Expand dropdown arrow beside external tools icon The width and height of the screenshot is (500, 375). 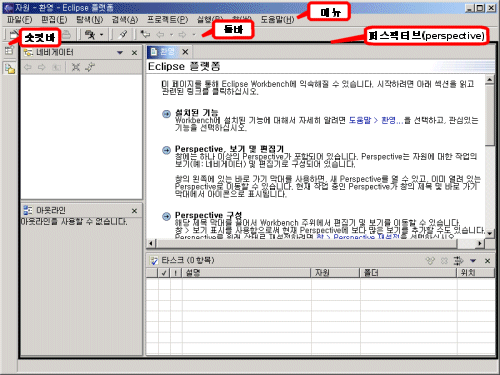point(101,35)
